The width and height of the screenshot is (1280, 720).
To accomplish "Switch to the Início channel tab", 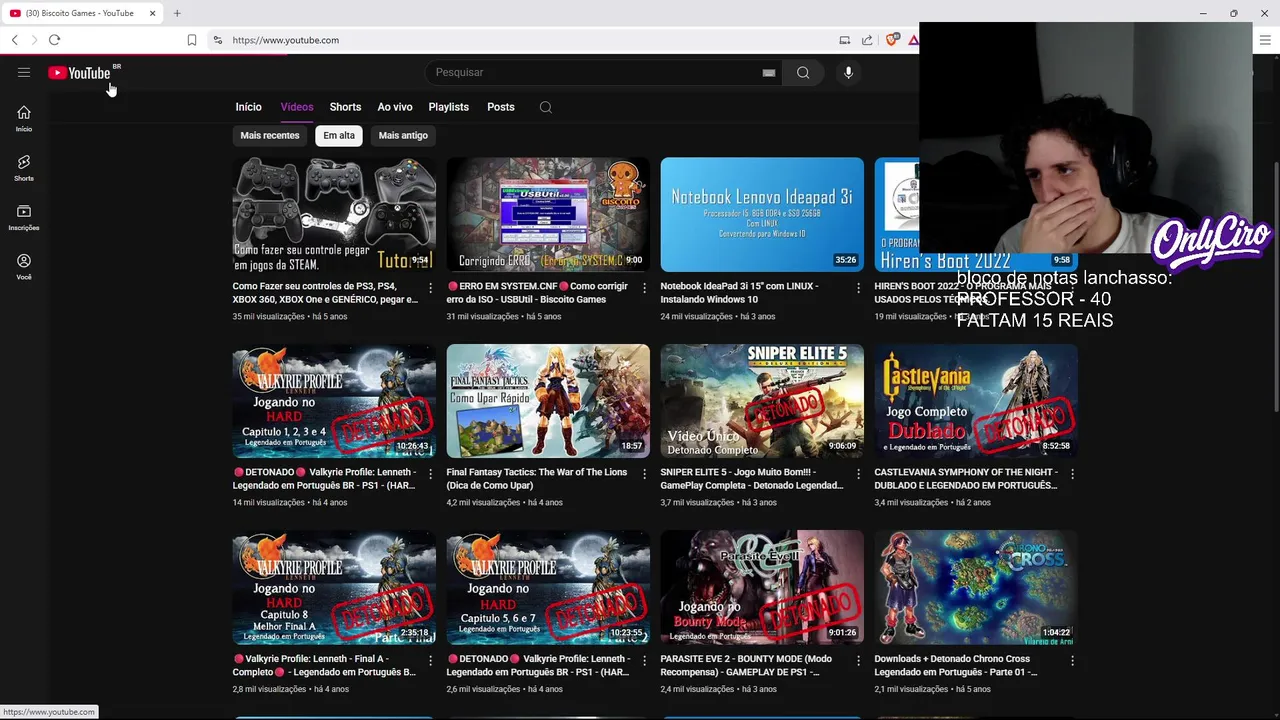I will coord(248,107).
